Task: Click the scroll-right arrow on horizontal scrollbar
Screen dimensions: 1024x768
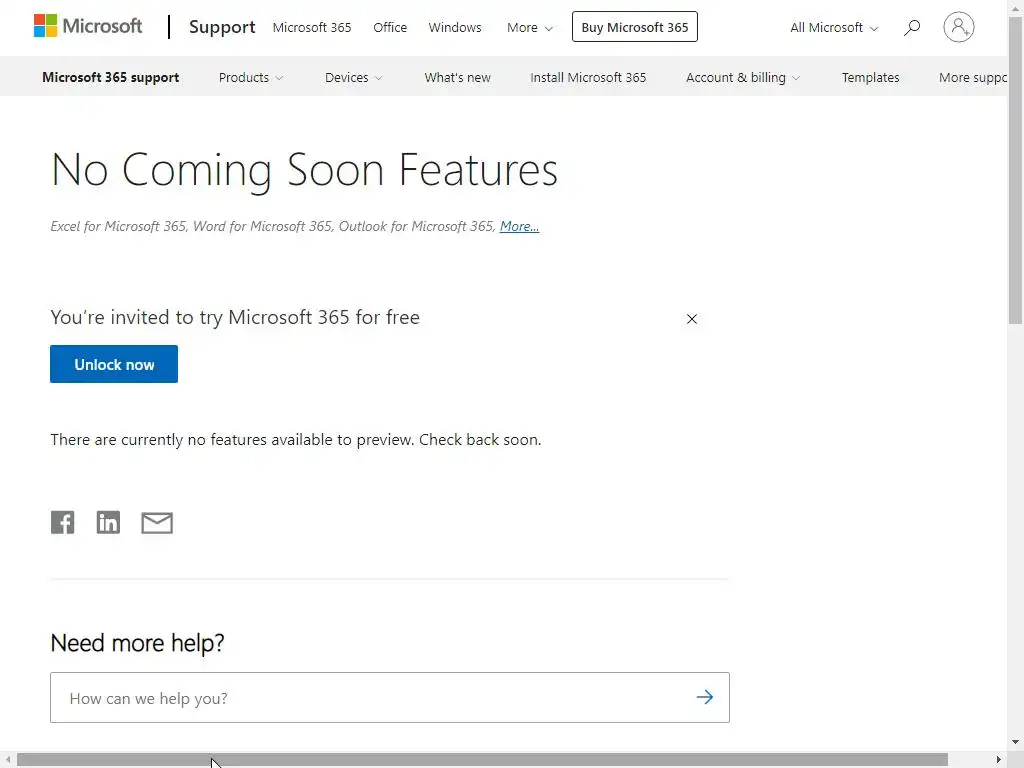Action: point(999,760)
